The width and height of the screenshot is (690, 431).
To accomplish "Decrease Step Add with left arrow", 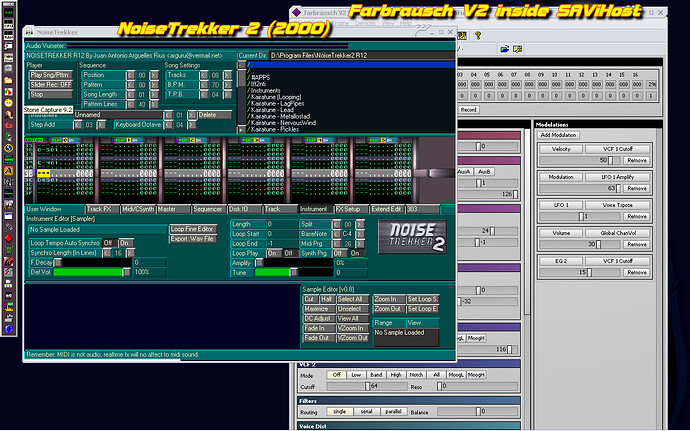I will [x=78, y=125].
